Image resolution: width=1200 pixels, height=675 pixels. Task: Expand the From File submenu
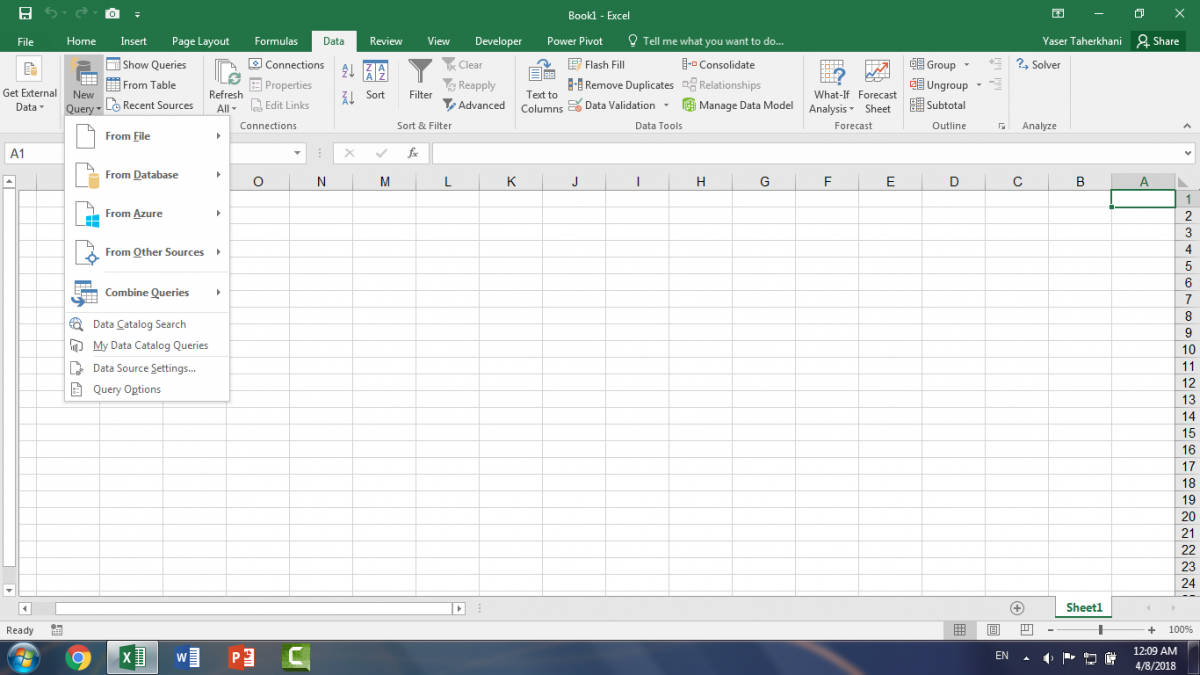(x=128, y=136)
